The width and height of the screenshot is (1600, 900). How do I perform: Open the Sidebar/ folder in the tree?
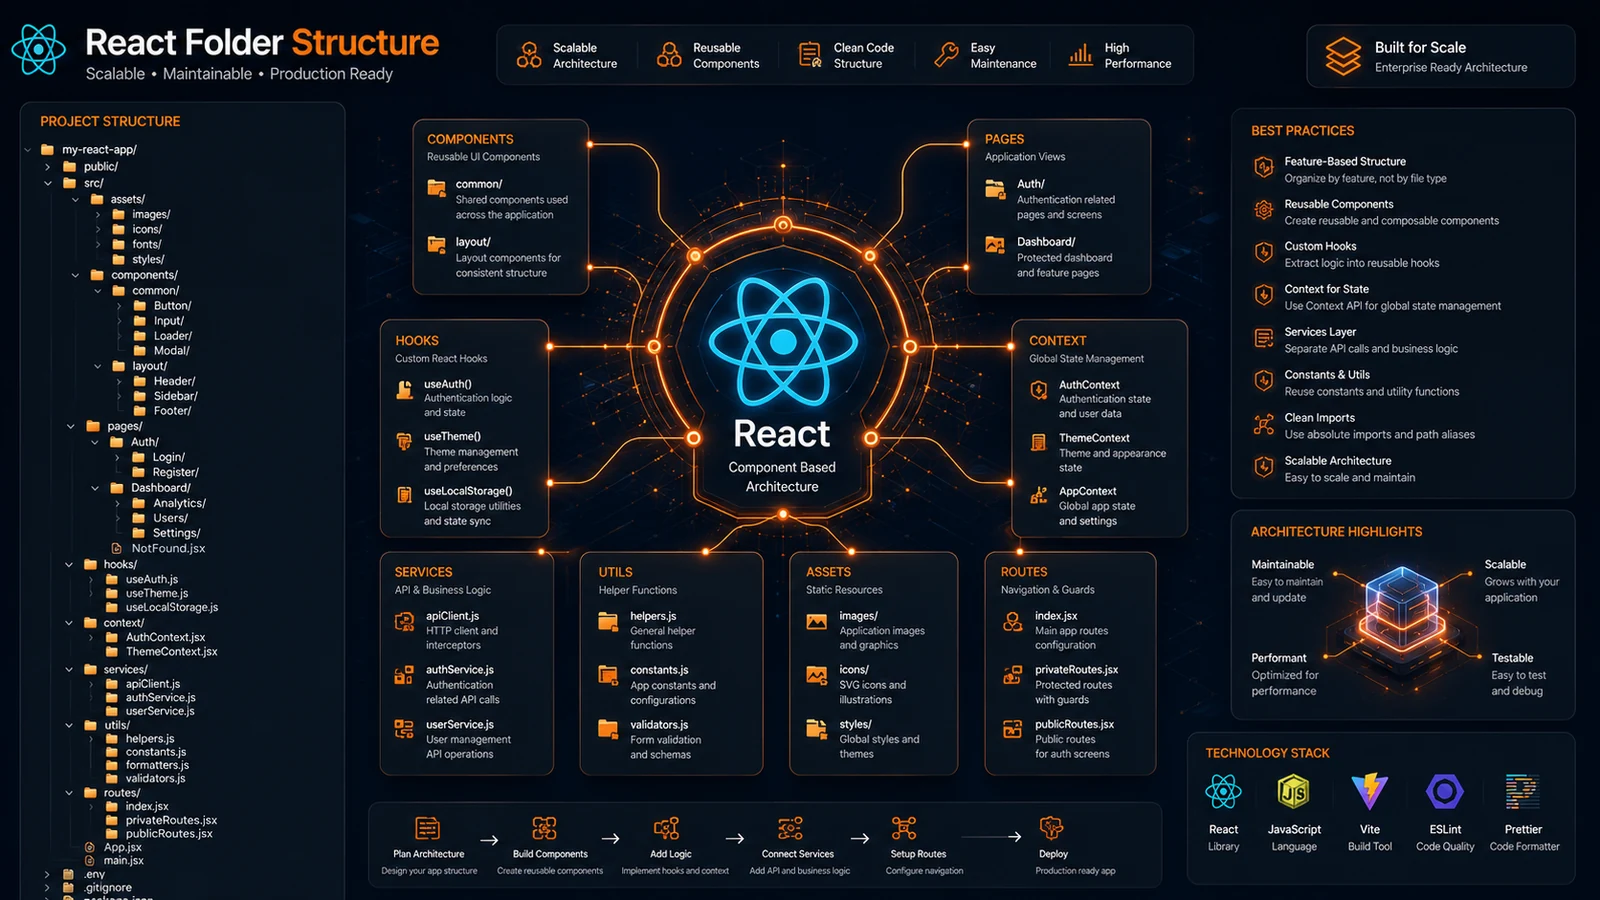(x=176, y=396)
